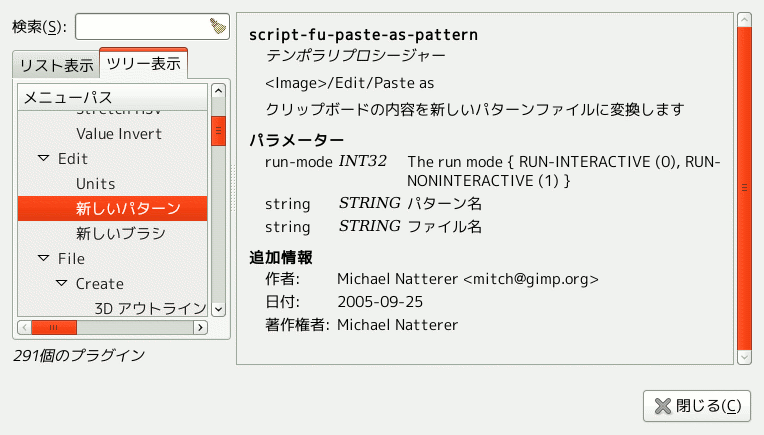Select the ツリー表示 tab

143,63
